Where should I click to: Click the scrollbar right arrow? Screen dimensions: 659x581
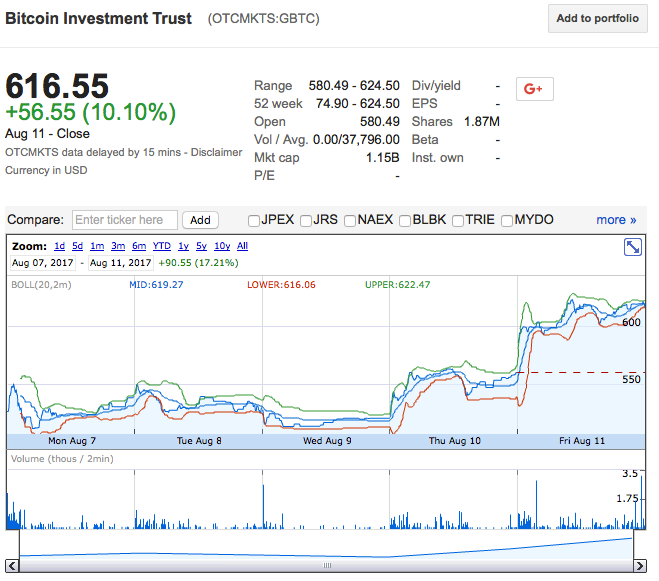tap(640, 566)
